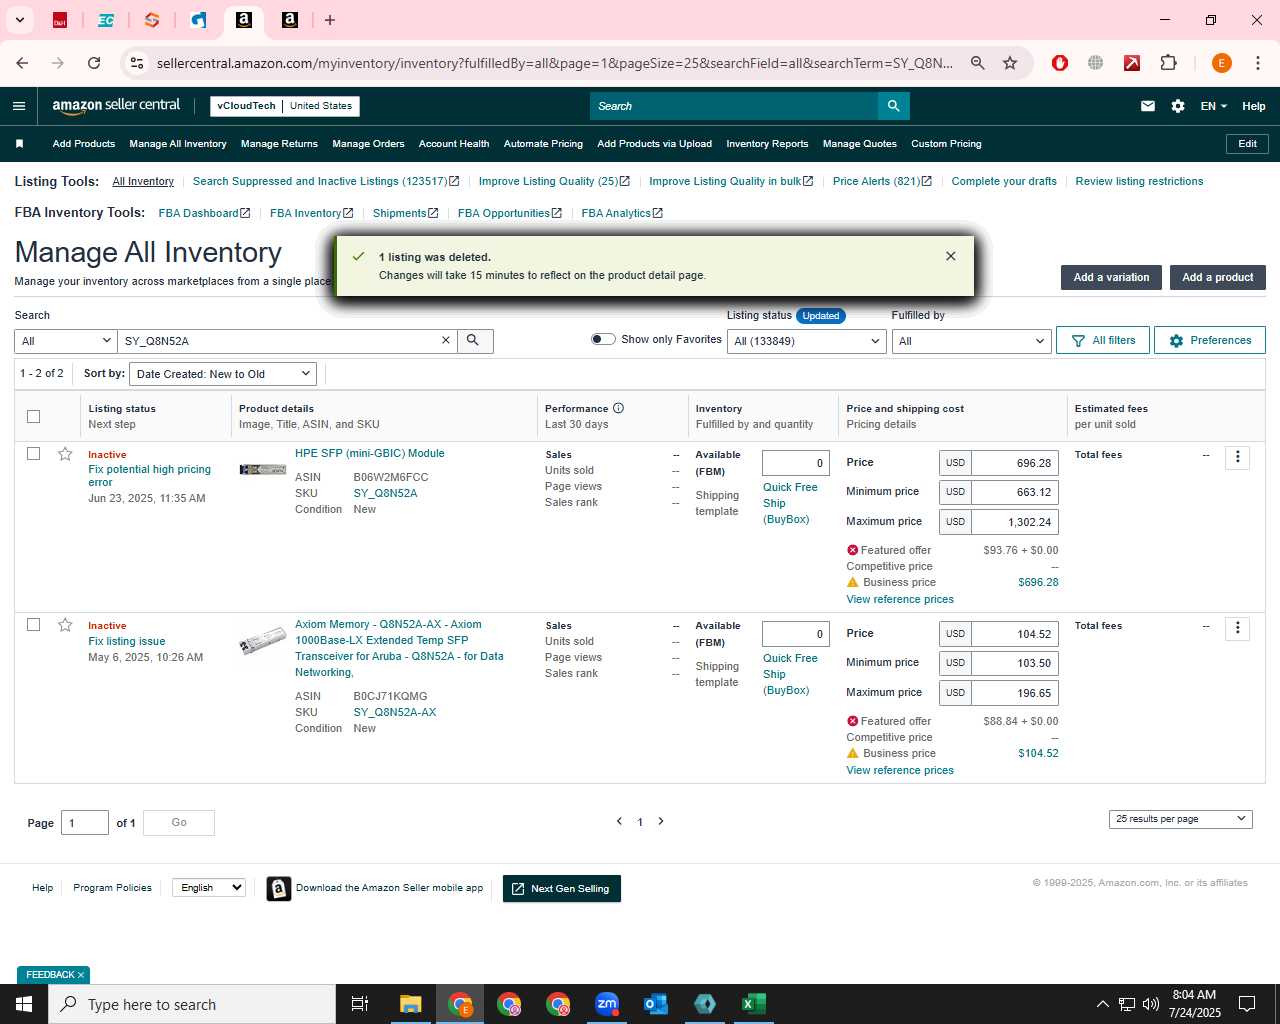
Task: Open Manage All Inventory menu item
Action: pyautogui.click(x=178, y=144)
